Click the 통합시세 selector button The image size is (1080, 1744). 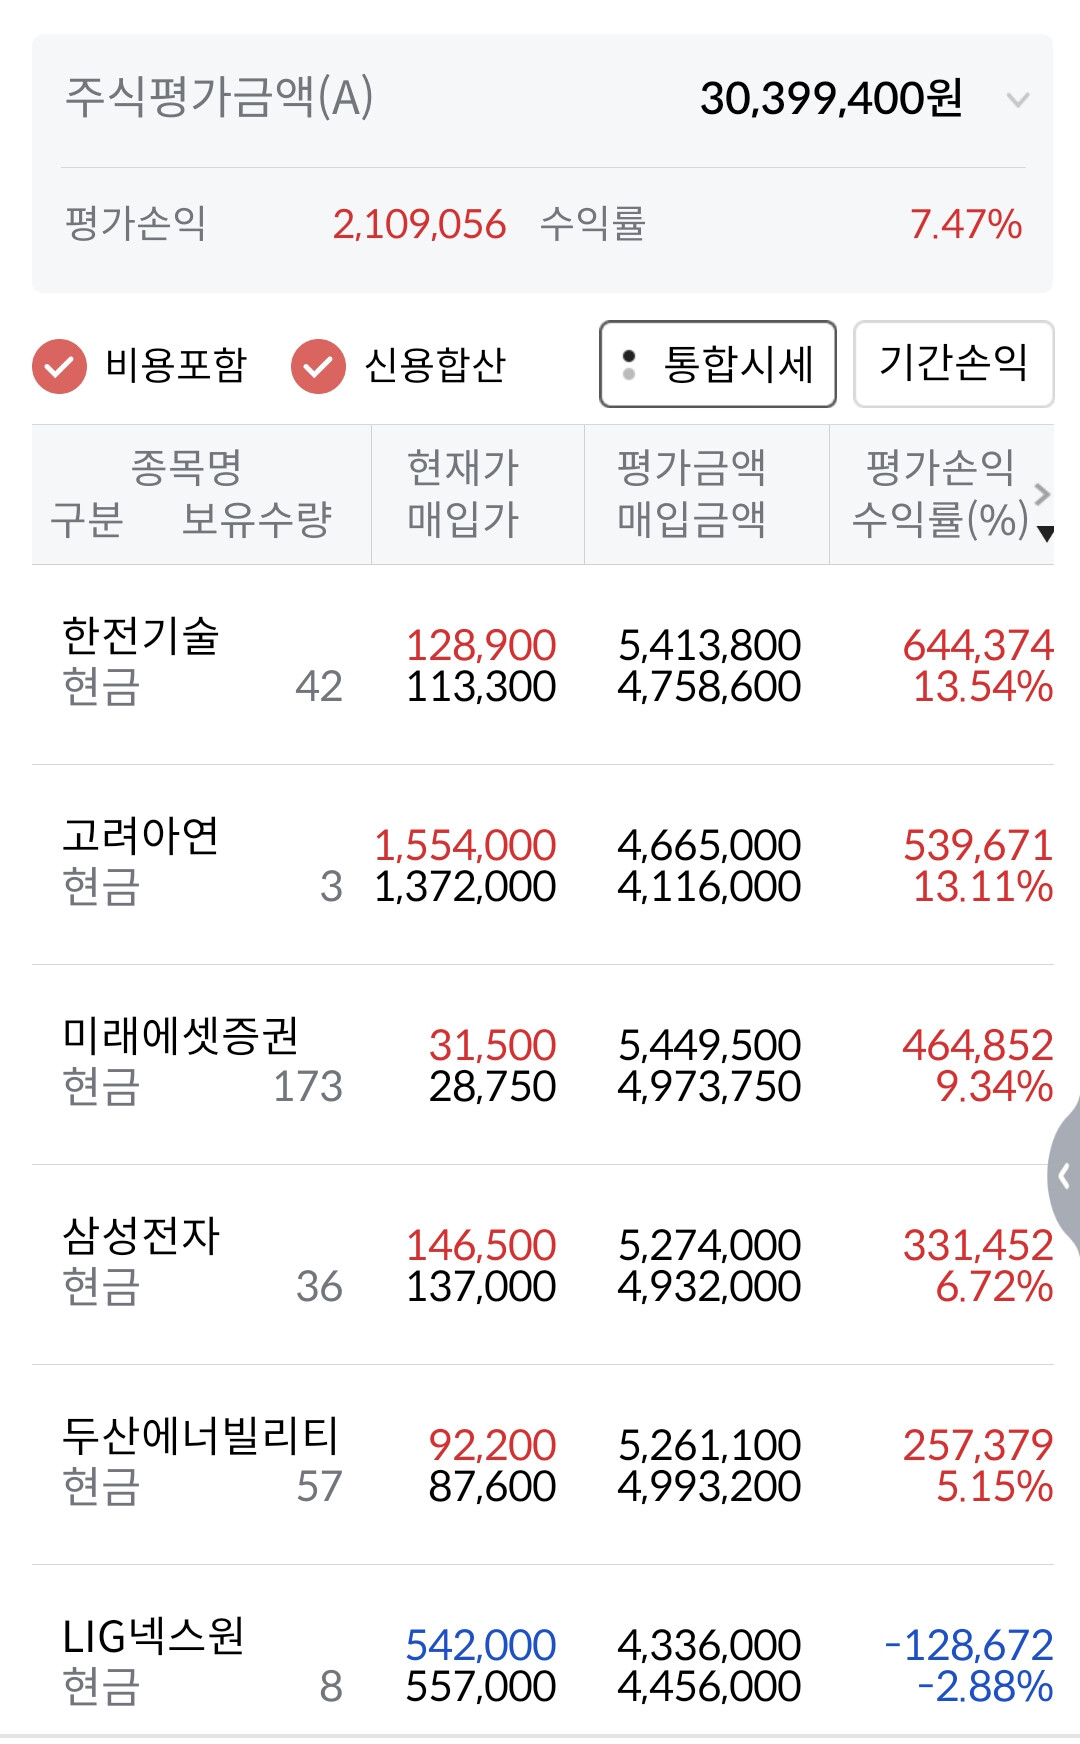[x=718, y=364]
